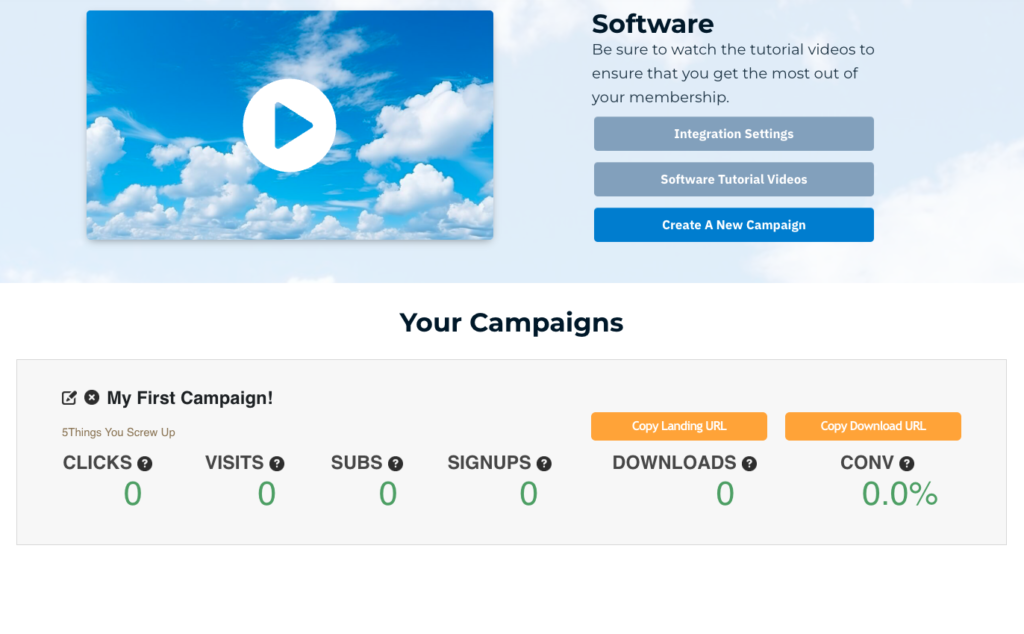The height and width of the screenshot is (634, 1024).
Task: Click Create A New Campaign button
Action: (x=733, y=225)
